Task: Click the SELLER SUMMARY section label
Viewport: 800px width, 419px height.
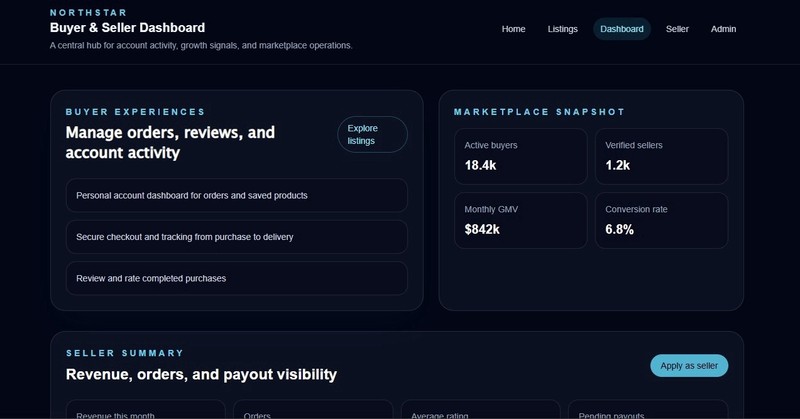Action: 124,353
